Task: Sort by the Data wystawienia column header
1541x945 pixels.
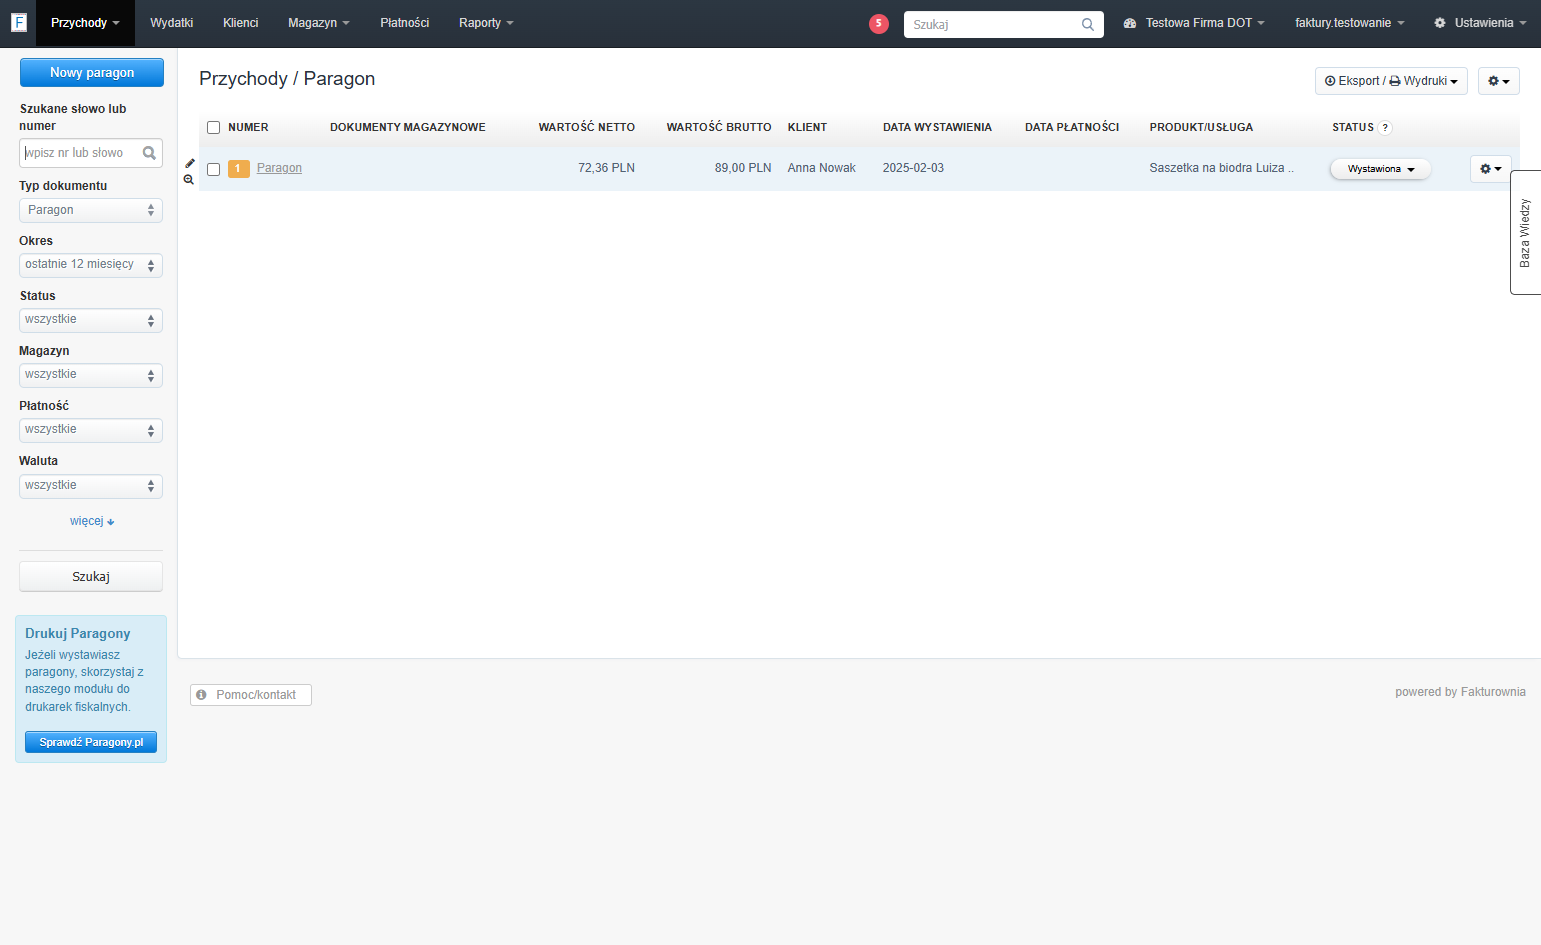Action: (937, 128)
